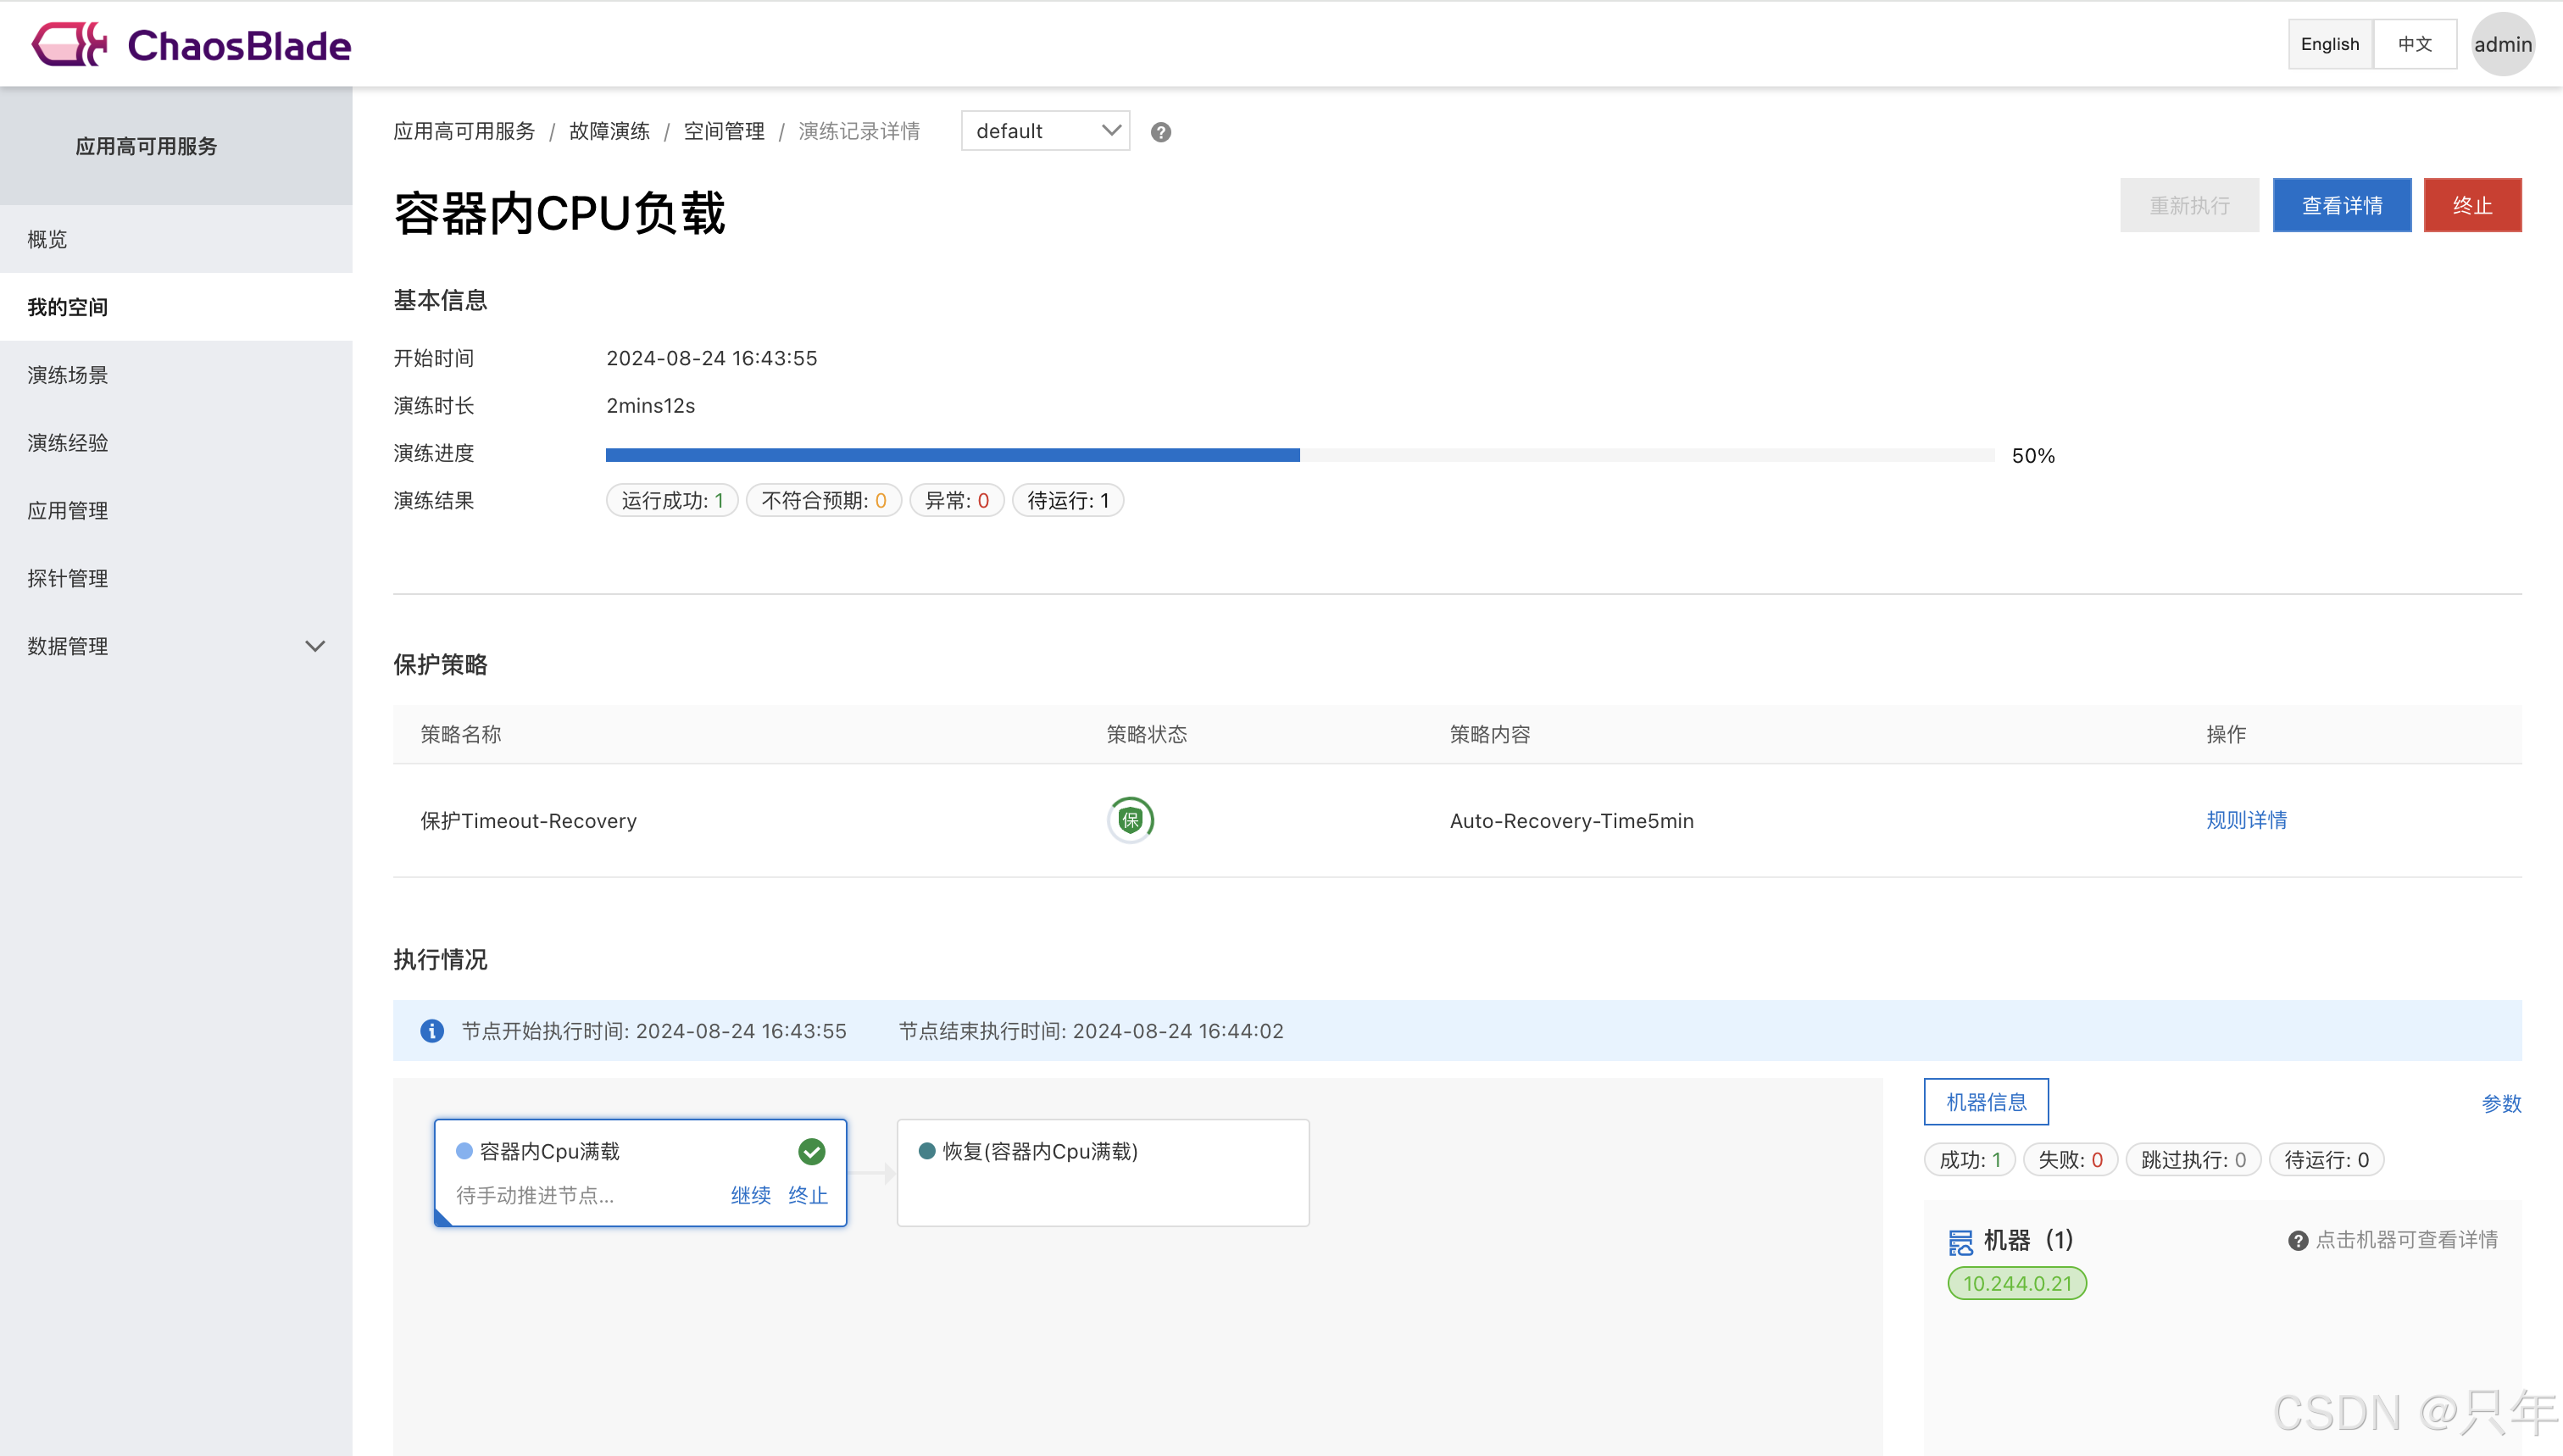The width and height of the screenshot is (2563, 1456).
Task: Open 演练场景 in the sidebar
Action: [x=68, y=375]
